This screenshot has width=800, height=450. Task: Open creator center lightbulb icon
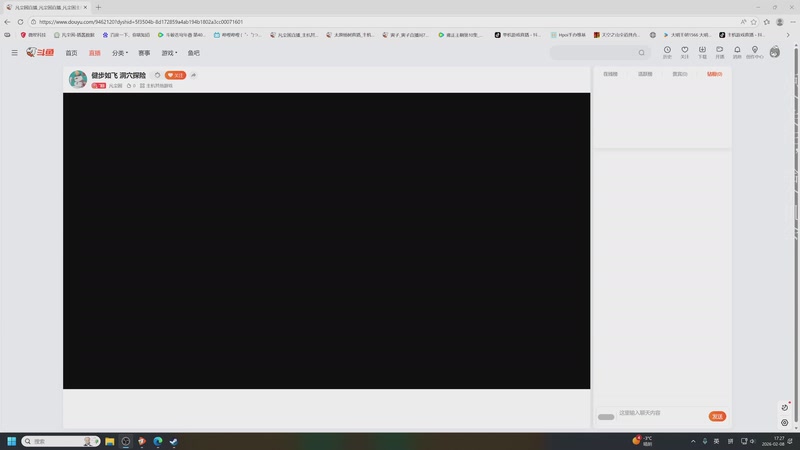click(x=755, y=52)
